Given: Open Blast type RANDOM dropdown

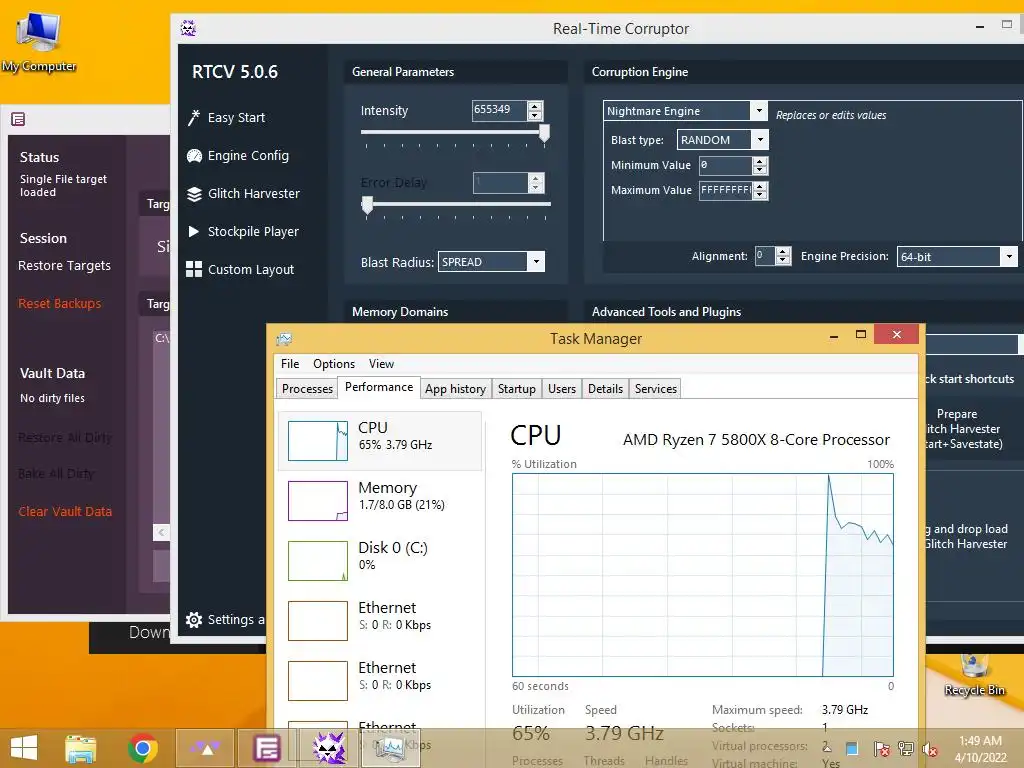Looking at the screenshot, I should pyautogui.click(x=760, y=140).
